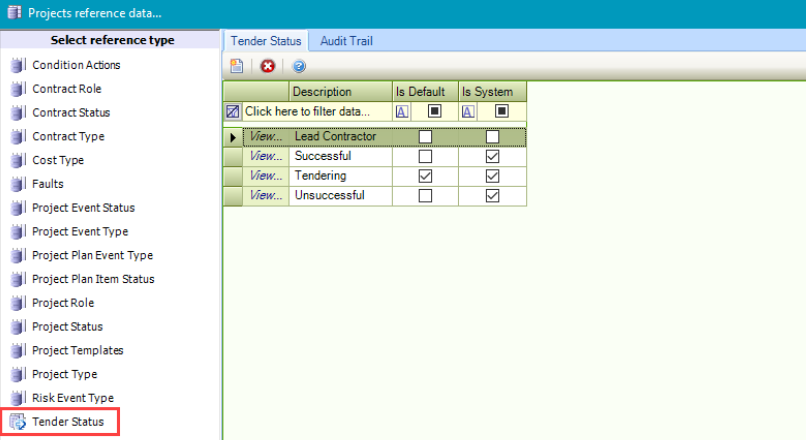
Task: Click the Is System filter operator icon
Action: click(x=468, y=111)
